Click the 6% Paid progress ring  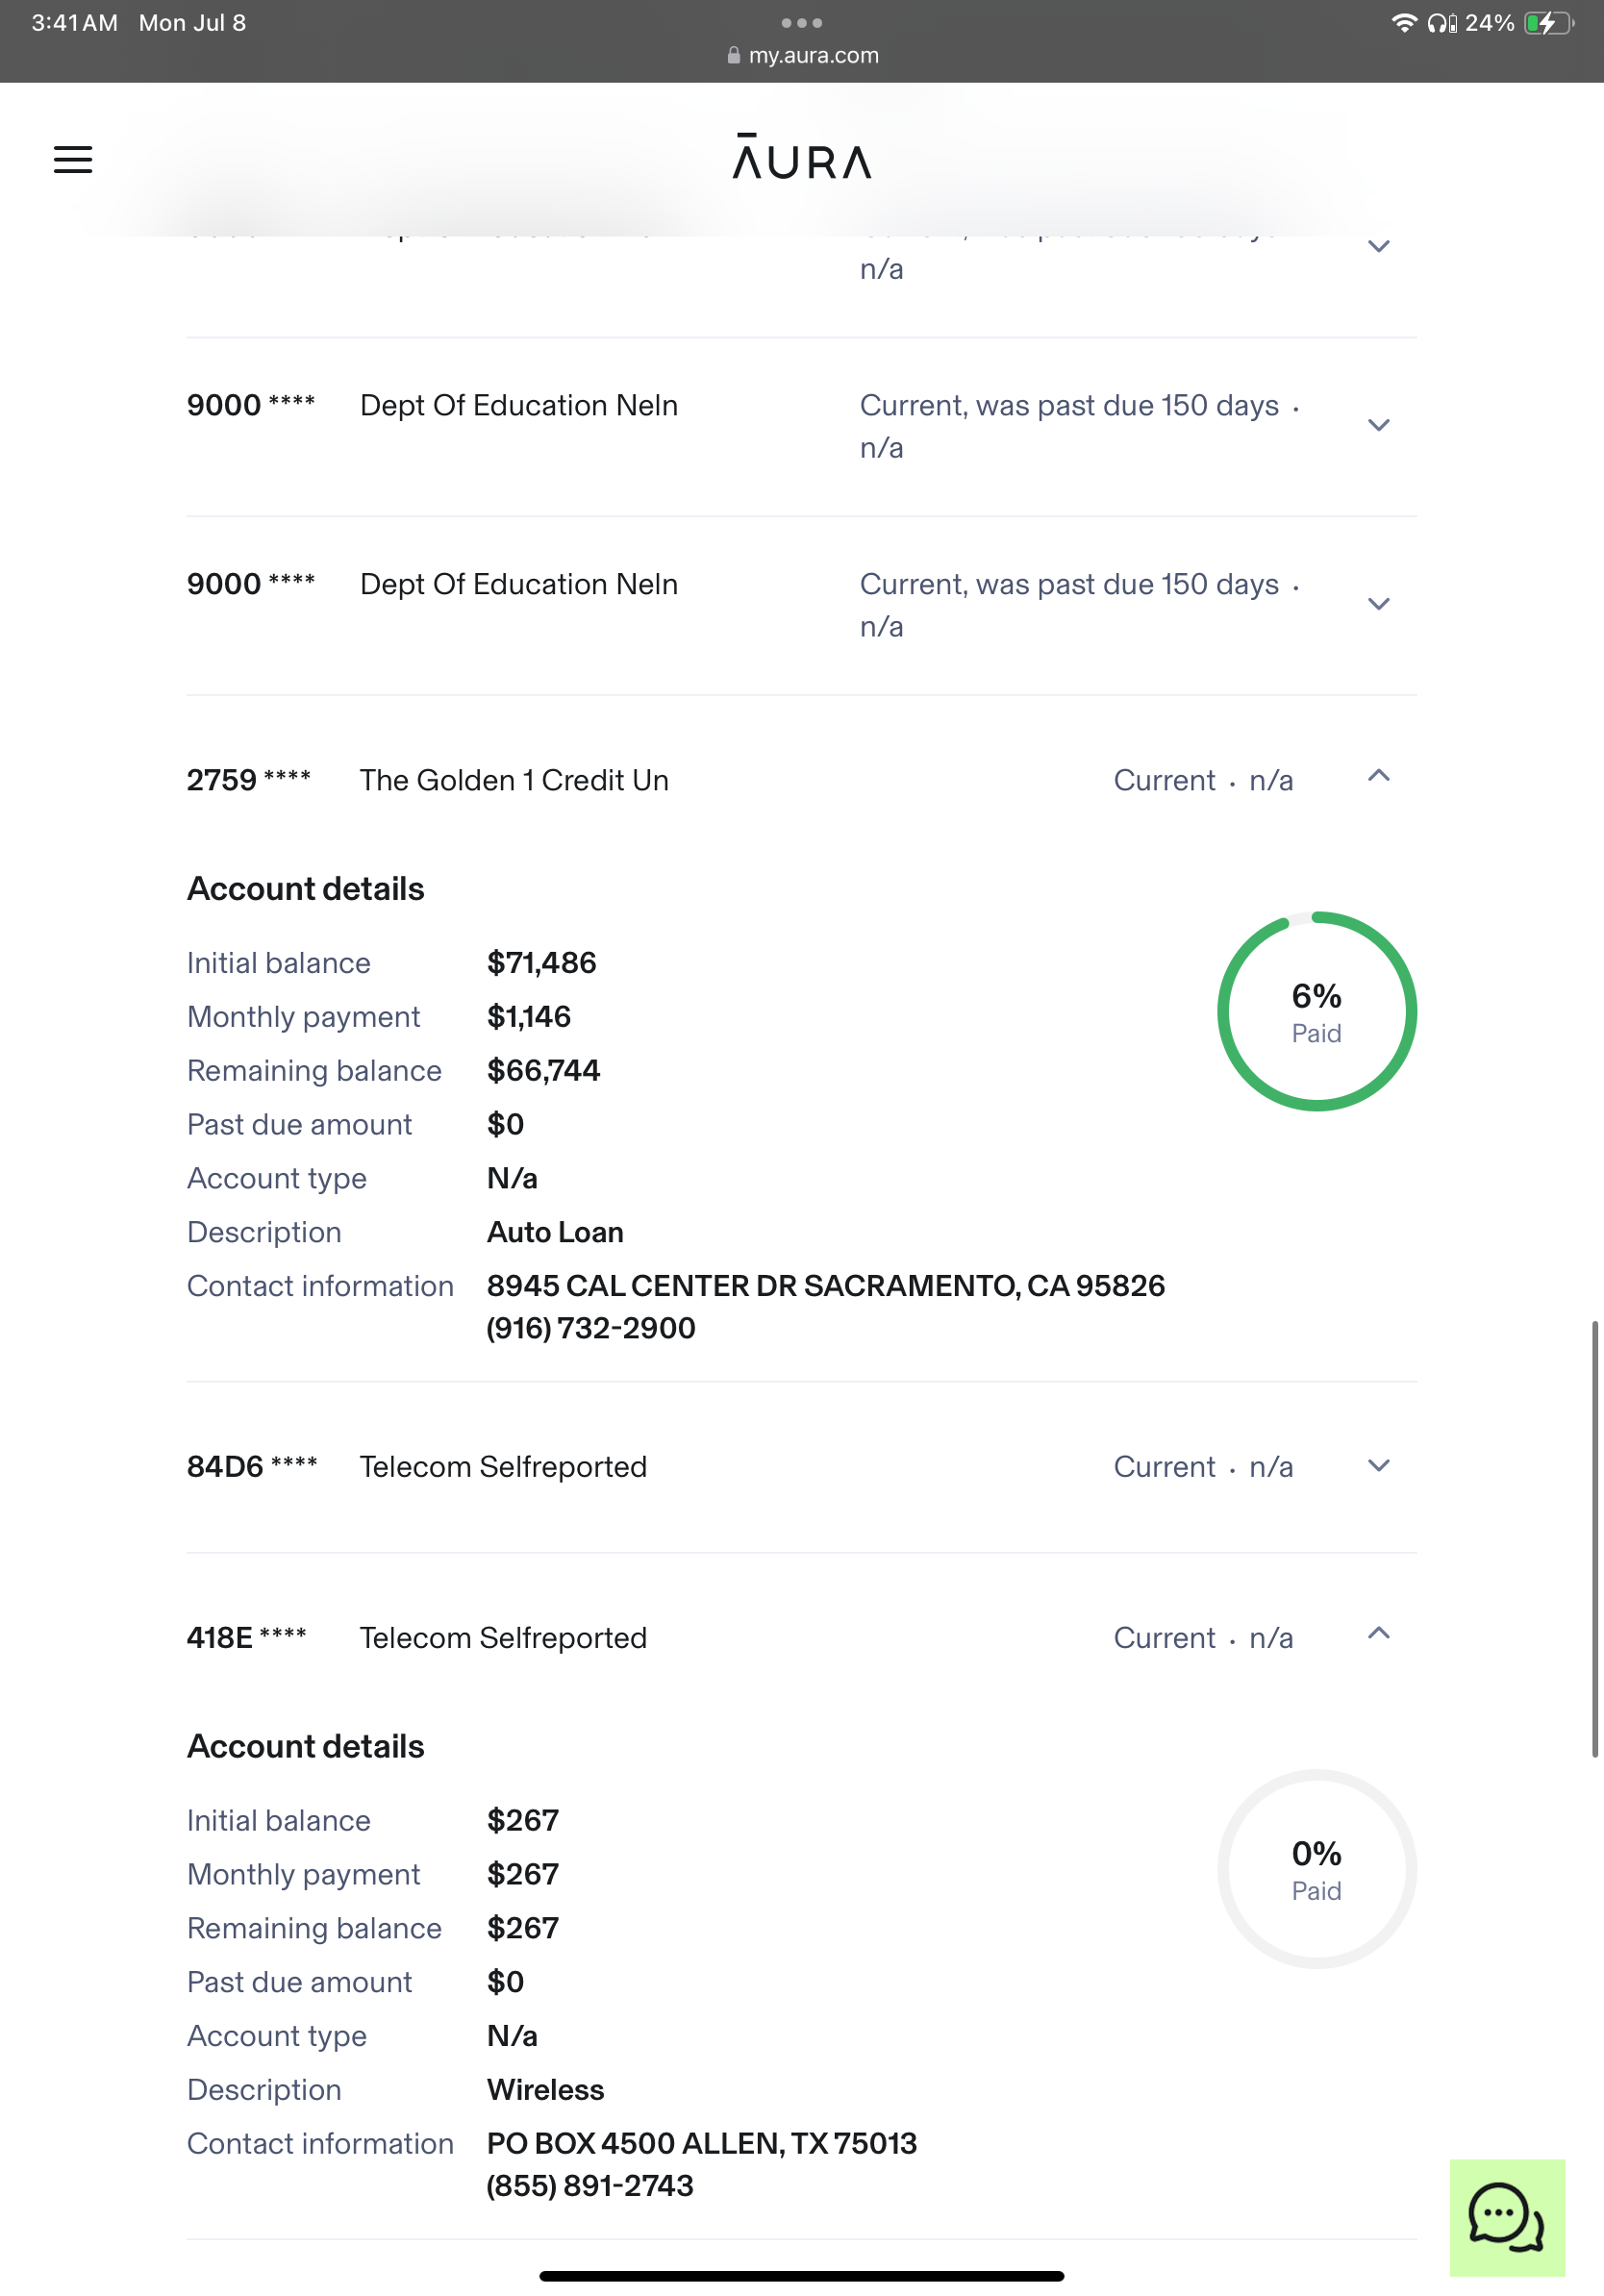point(1317,1011)
